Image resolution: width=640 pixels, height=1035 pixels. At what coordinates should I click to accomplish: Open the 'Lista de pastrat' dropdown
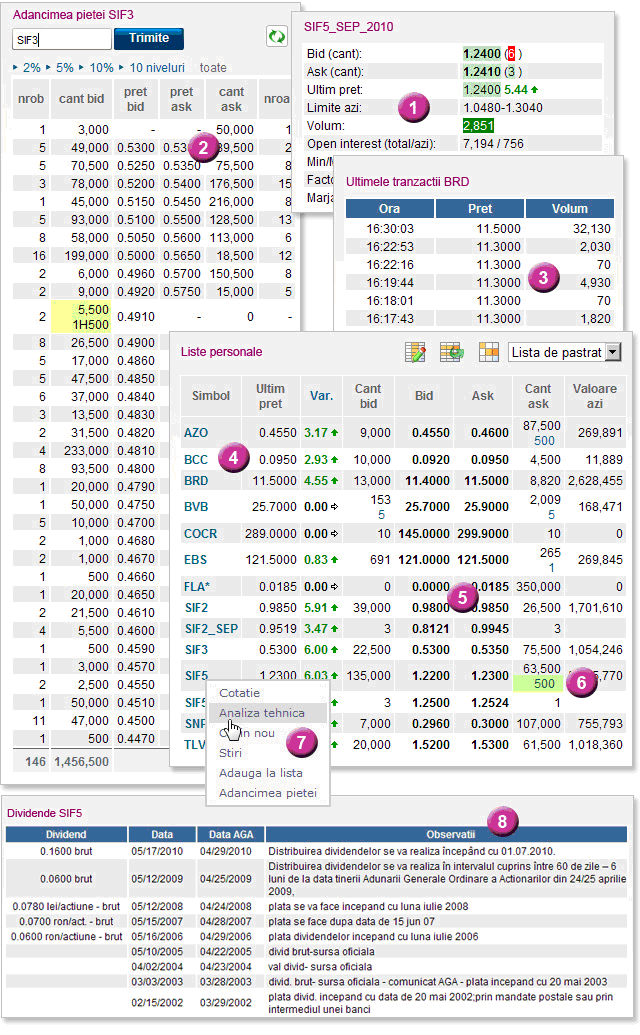(x=565, y=352)
